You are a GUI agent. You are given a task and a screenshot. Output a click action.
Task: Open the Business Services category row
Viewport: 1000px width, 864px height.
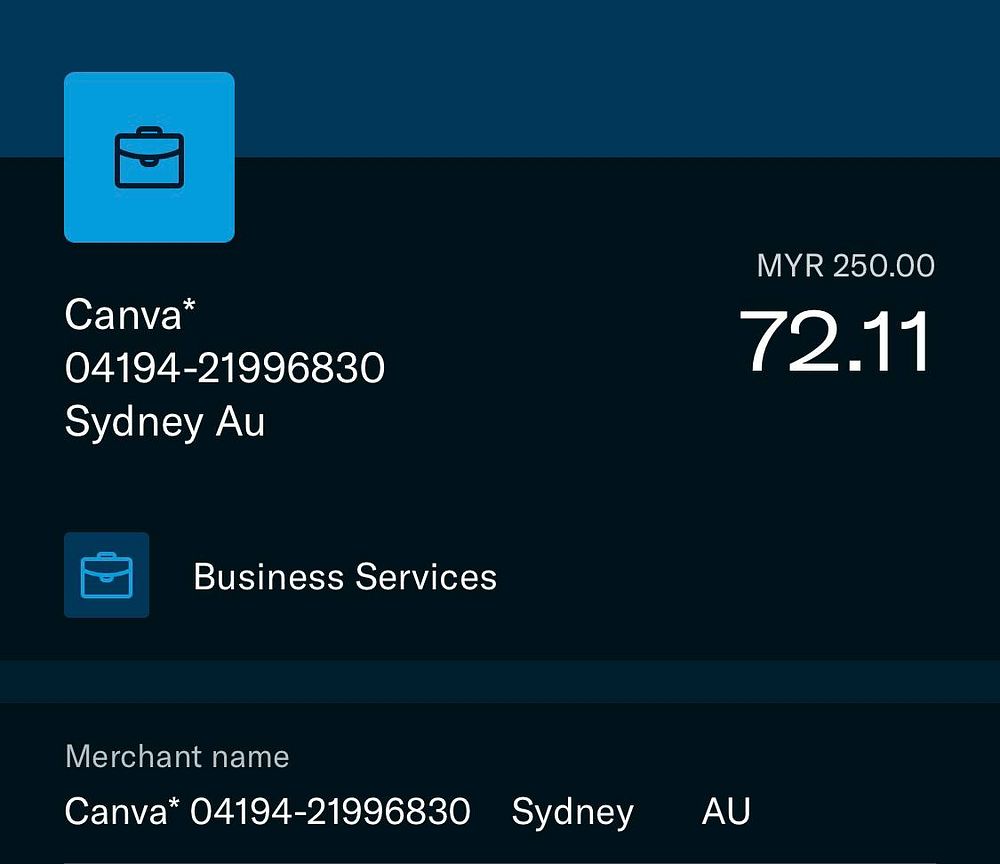click(x=500, y=575)
